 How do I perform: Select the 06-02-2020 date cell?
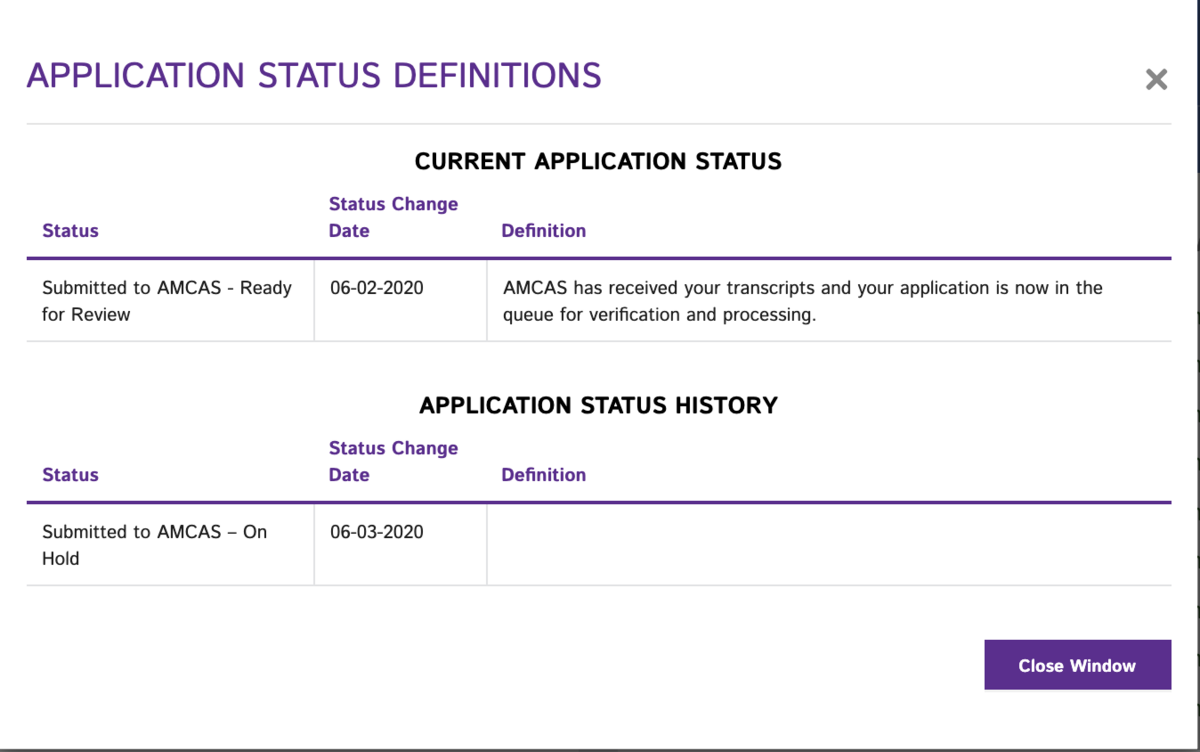coord(400,301)
